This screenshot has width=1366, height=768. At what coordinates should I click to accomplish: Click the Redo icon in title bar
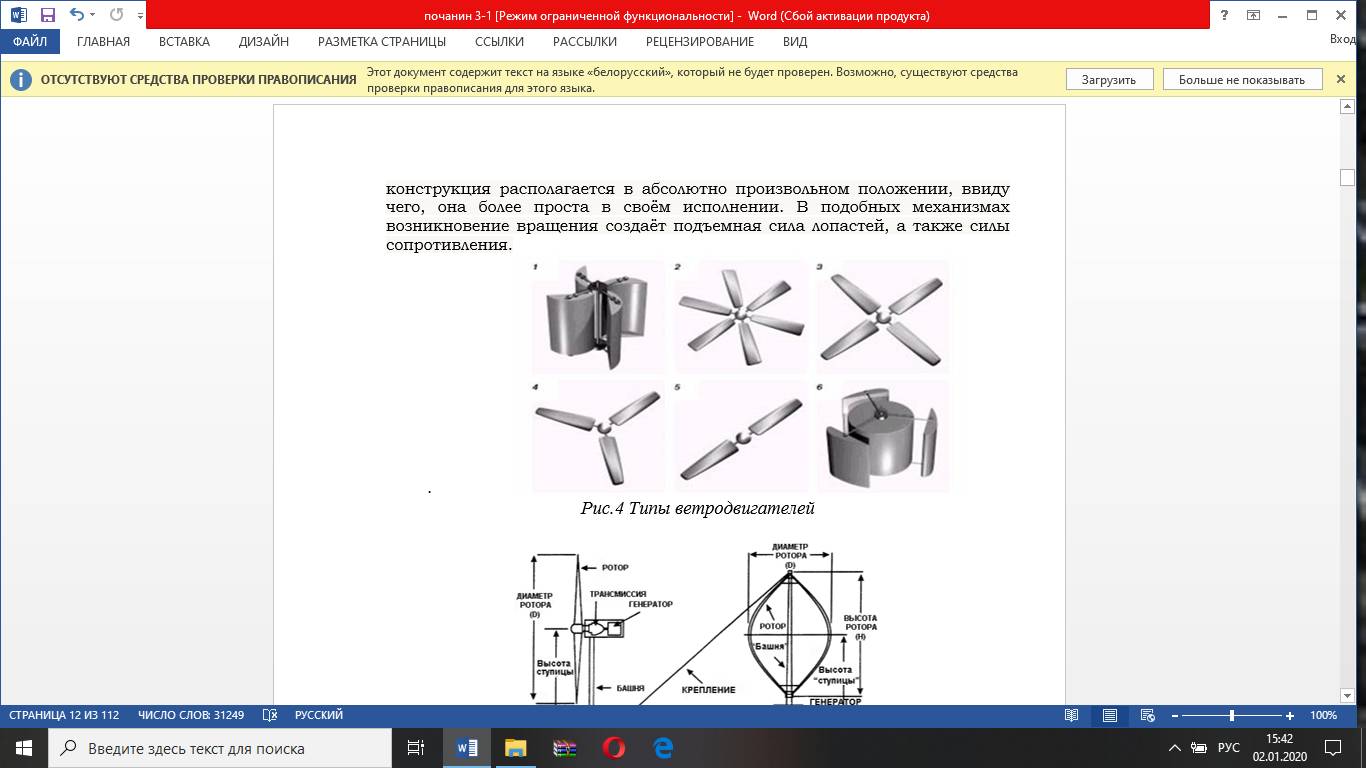(x=116, y=15)
